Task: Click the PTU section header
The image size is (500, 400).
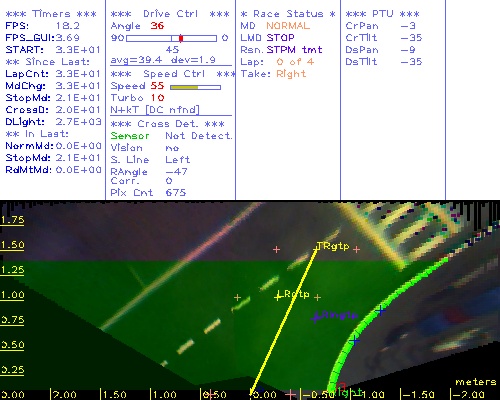Action: [382, 14]
